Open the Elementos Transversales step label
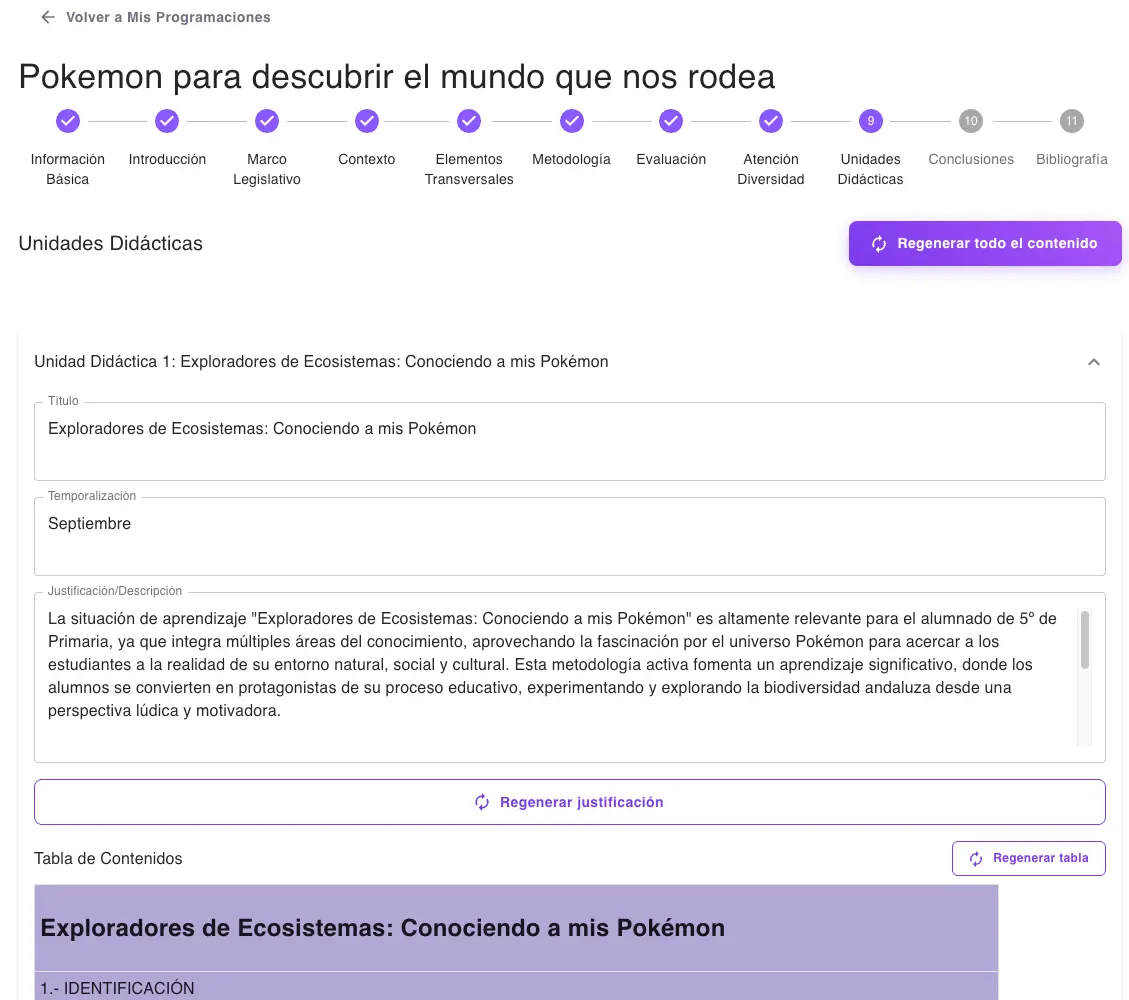Image resolution: width=1129 pixels, height=1000 pixels. tap(469, 169)
